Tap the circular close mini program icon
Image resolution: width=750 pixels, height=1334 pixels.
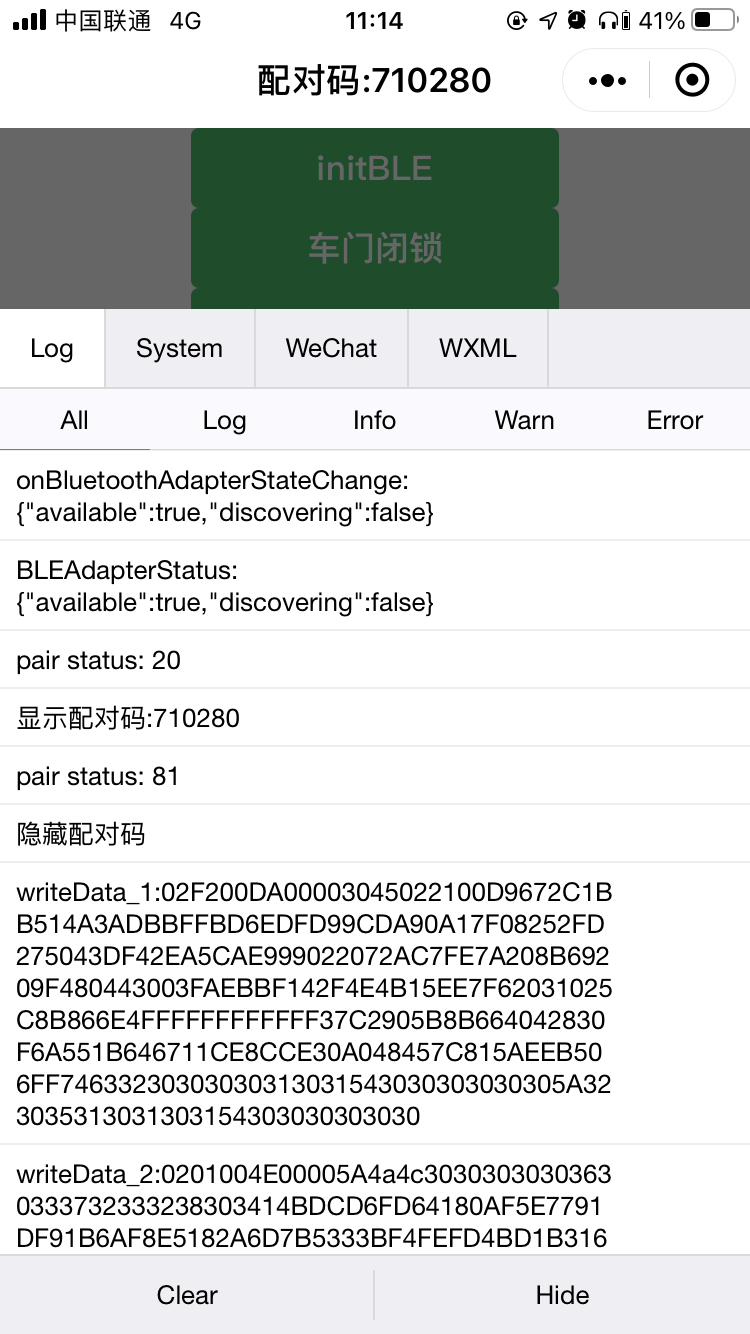(692, 81)
